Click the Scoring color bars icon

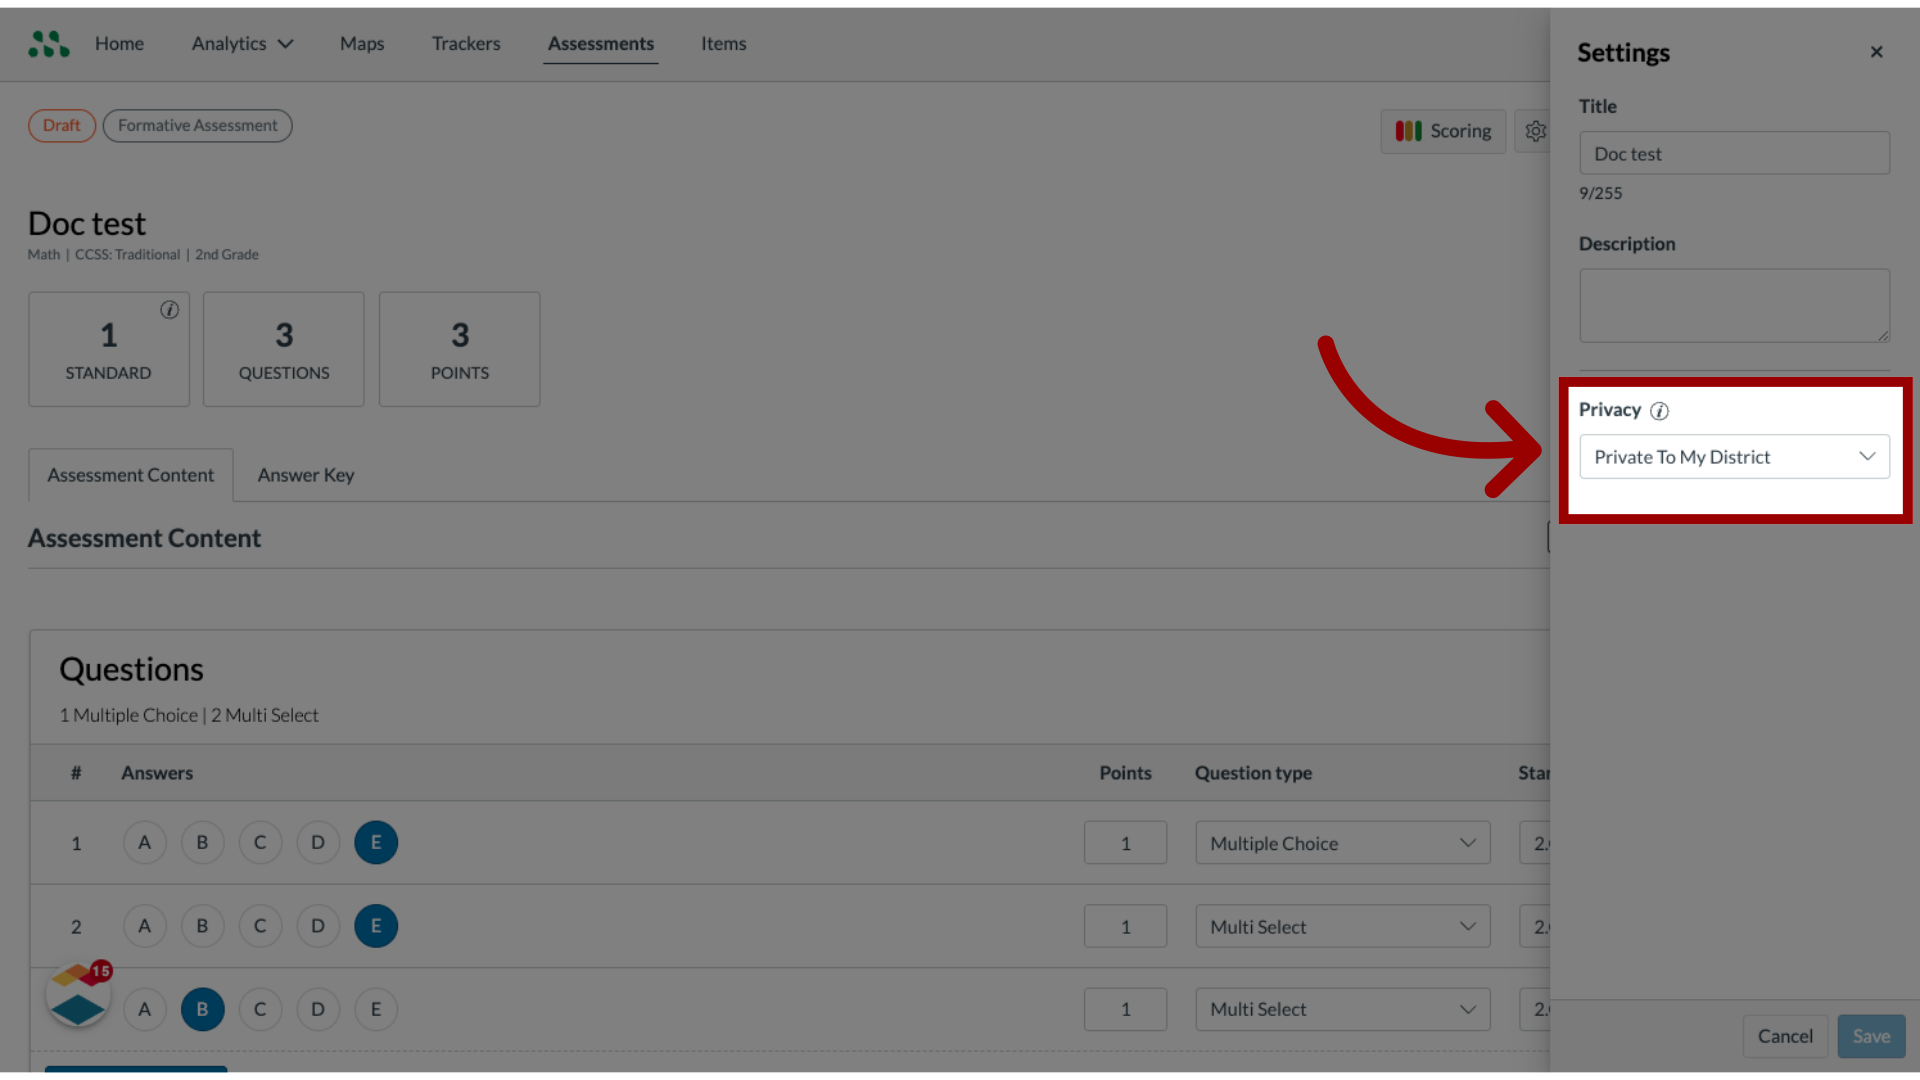pyautogui.click(x=1408, y=131)
